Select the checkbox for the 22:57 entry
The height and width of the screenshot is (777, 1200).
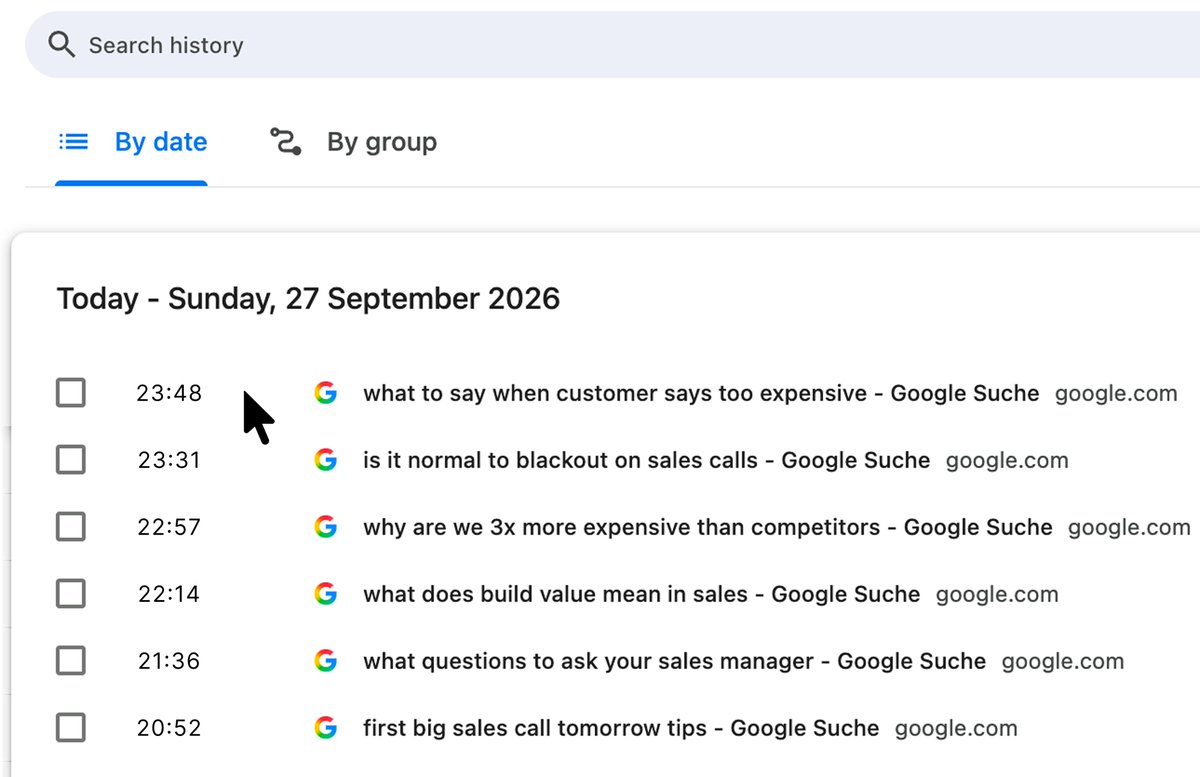(x=70, y=527)
